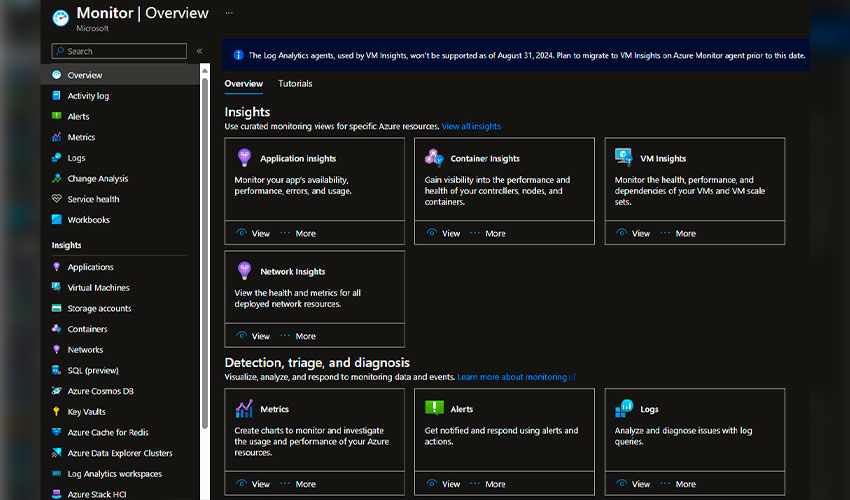Click the Containers icon in sidebar
The height and width of the screenshot is (500, 850).
coord(56,329)
